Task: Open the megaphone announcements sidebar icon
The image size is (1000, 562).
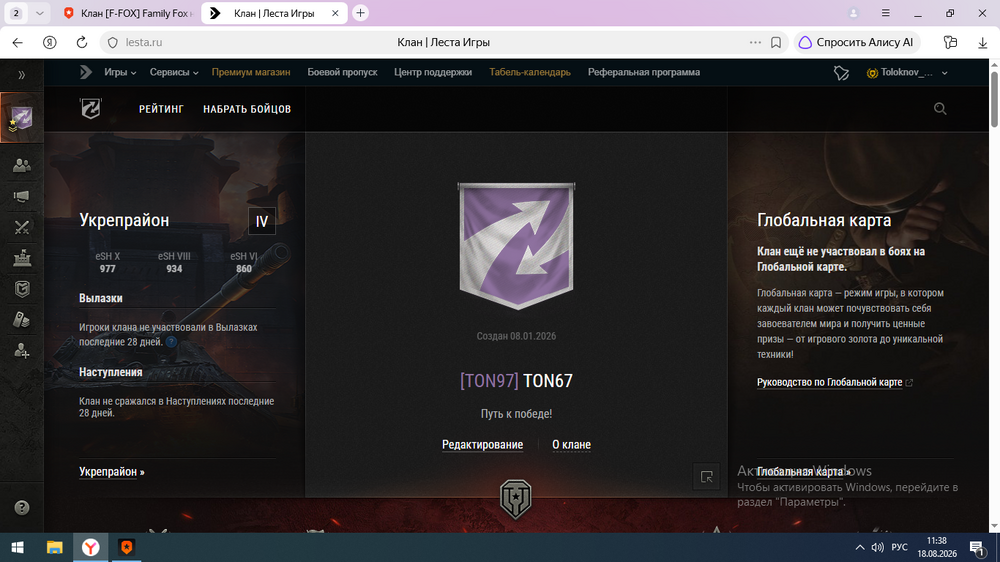Action: (22, 196)
